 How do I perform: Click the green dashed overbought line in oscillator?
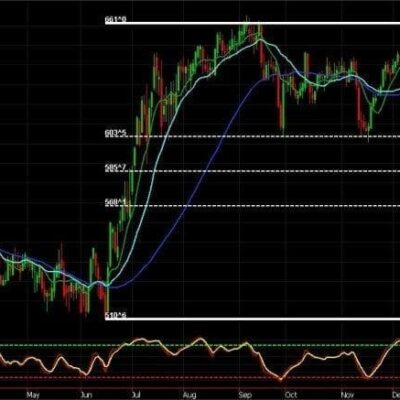click(200, 345)
